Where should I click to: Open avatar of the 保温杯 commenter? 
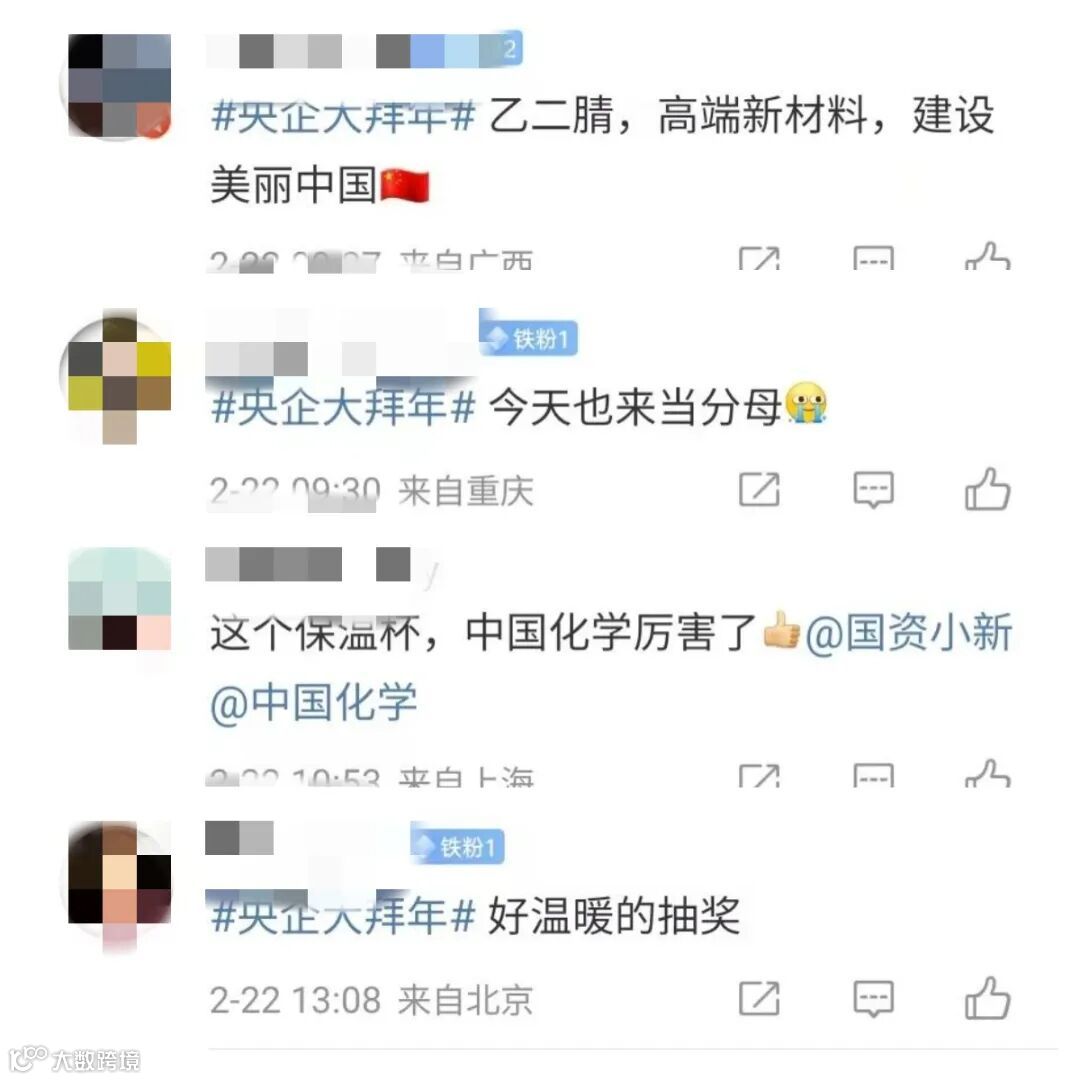point(119,599)
